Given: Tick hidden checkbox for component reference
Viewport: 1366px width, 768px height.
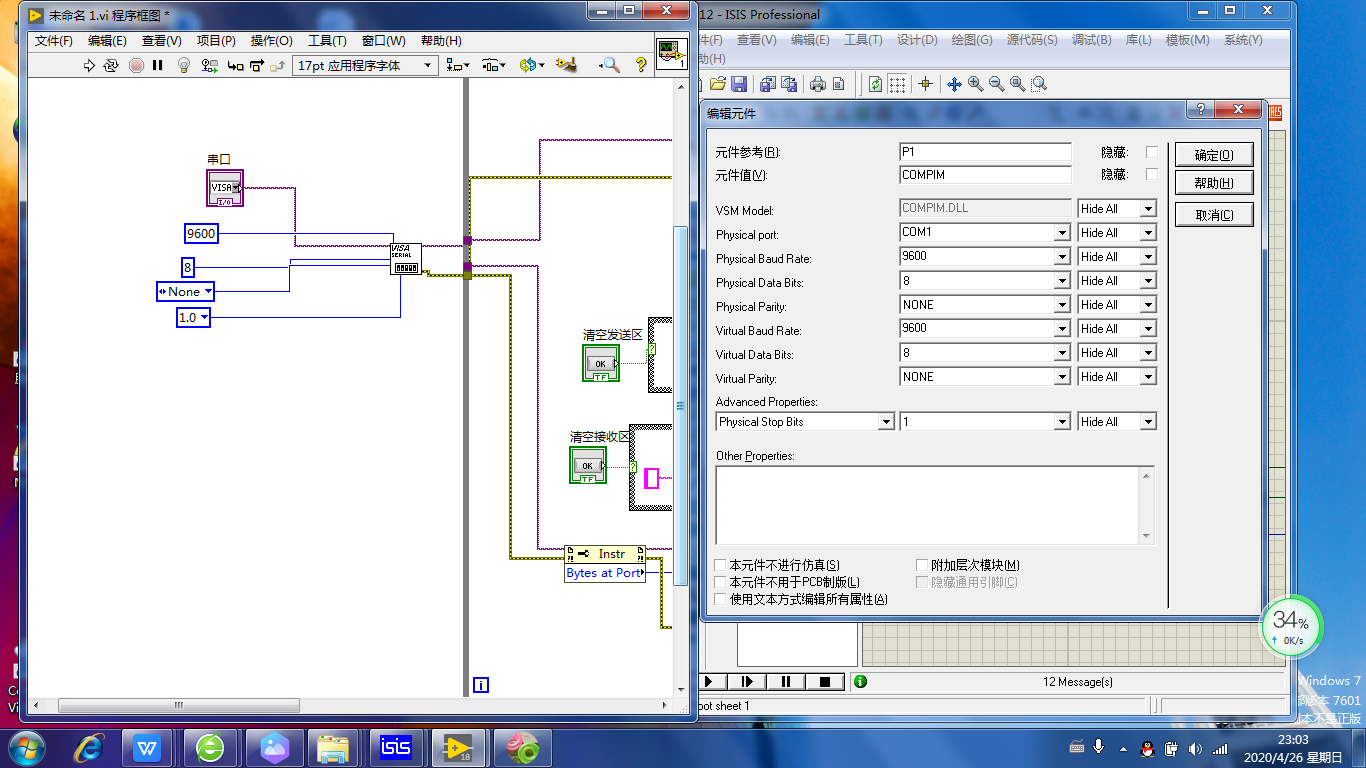Looking at the screenshot, I should pos(1151,152).
